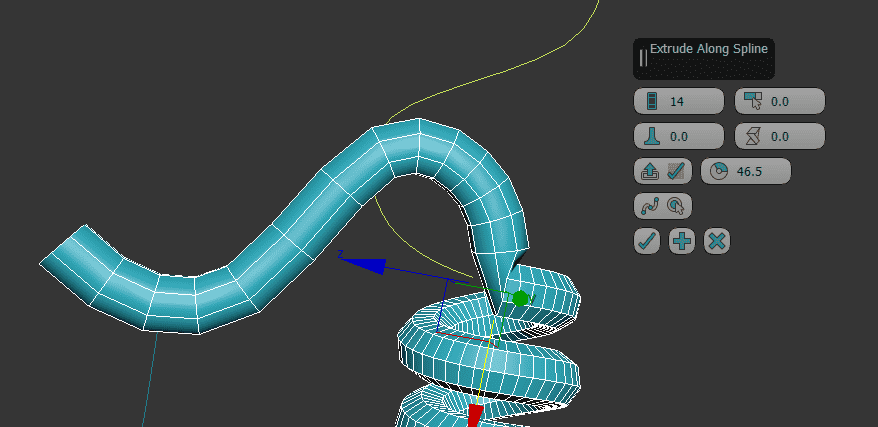Select the blue Z axis arrow of the gizmo
Screen dimensions: 878x427
pyautogui.click(x=368, y=265)
